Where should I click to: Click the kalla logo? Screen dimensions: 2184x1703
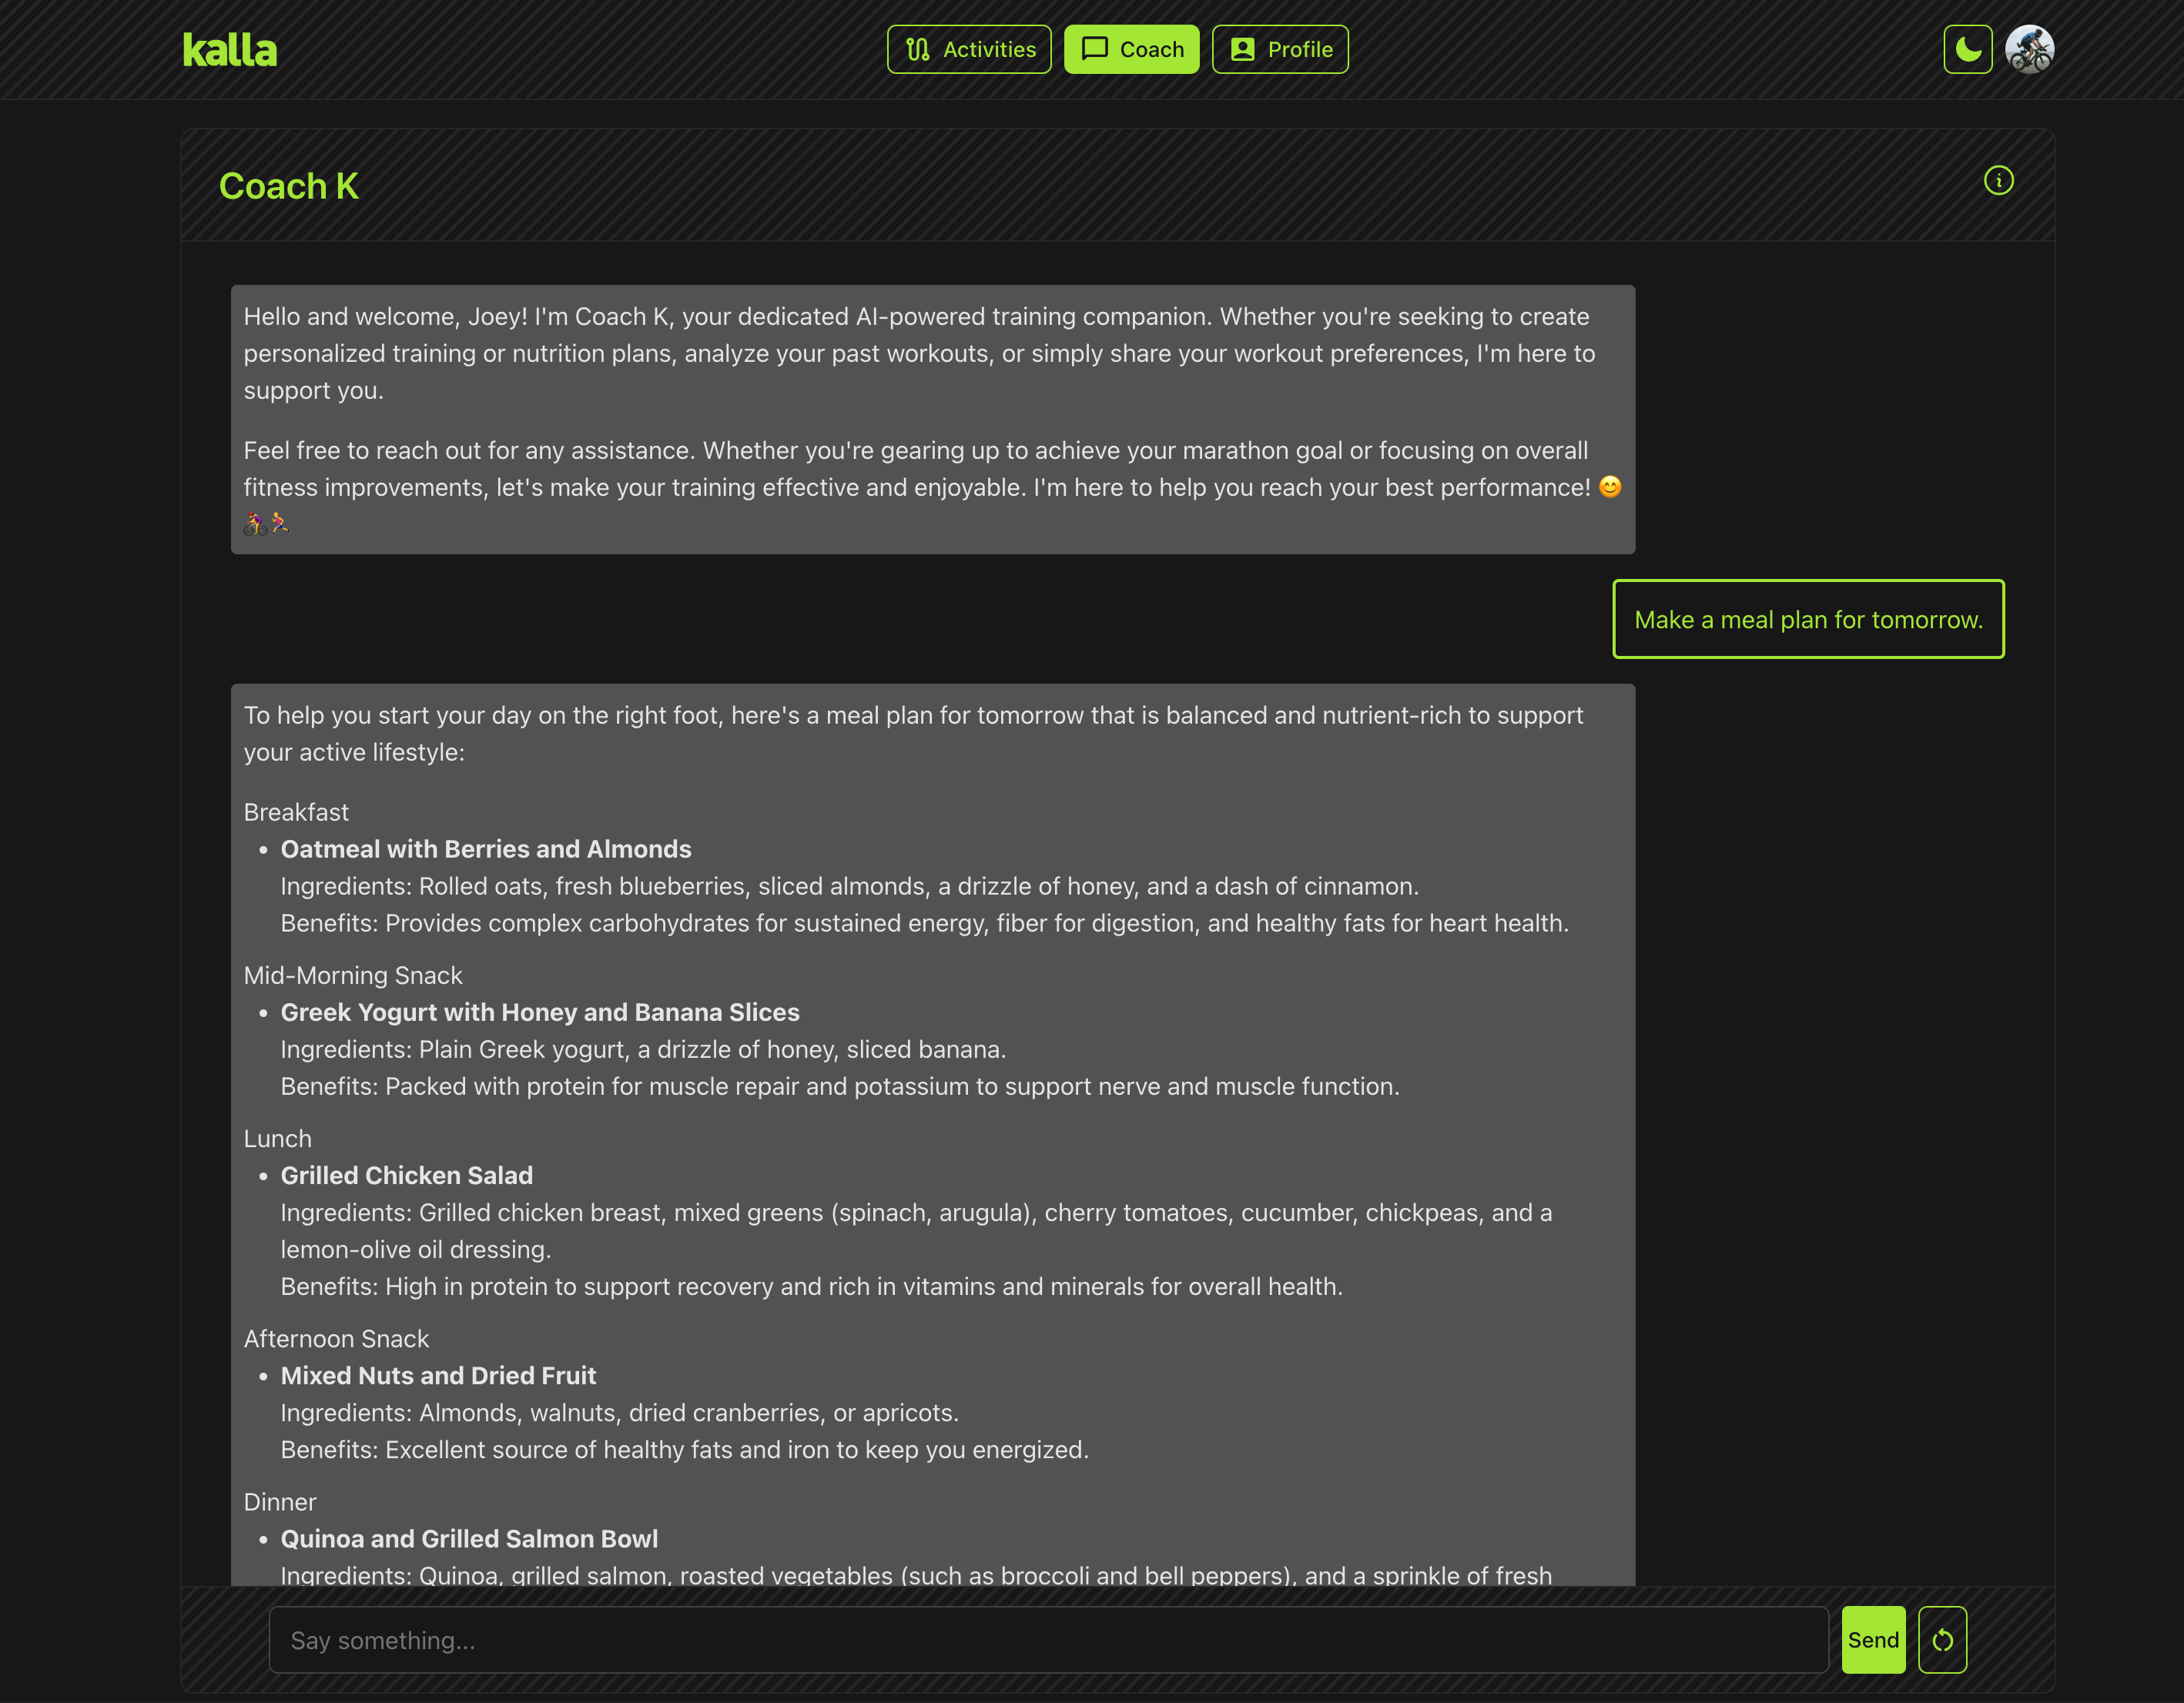(x=229, y=50)
